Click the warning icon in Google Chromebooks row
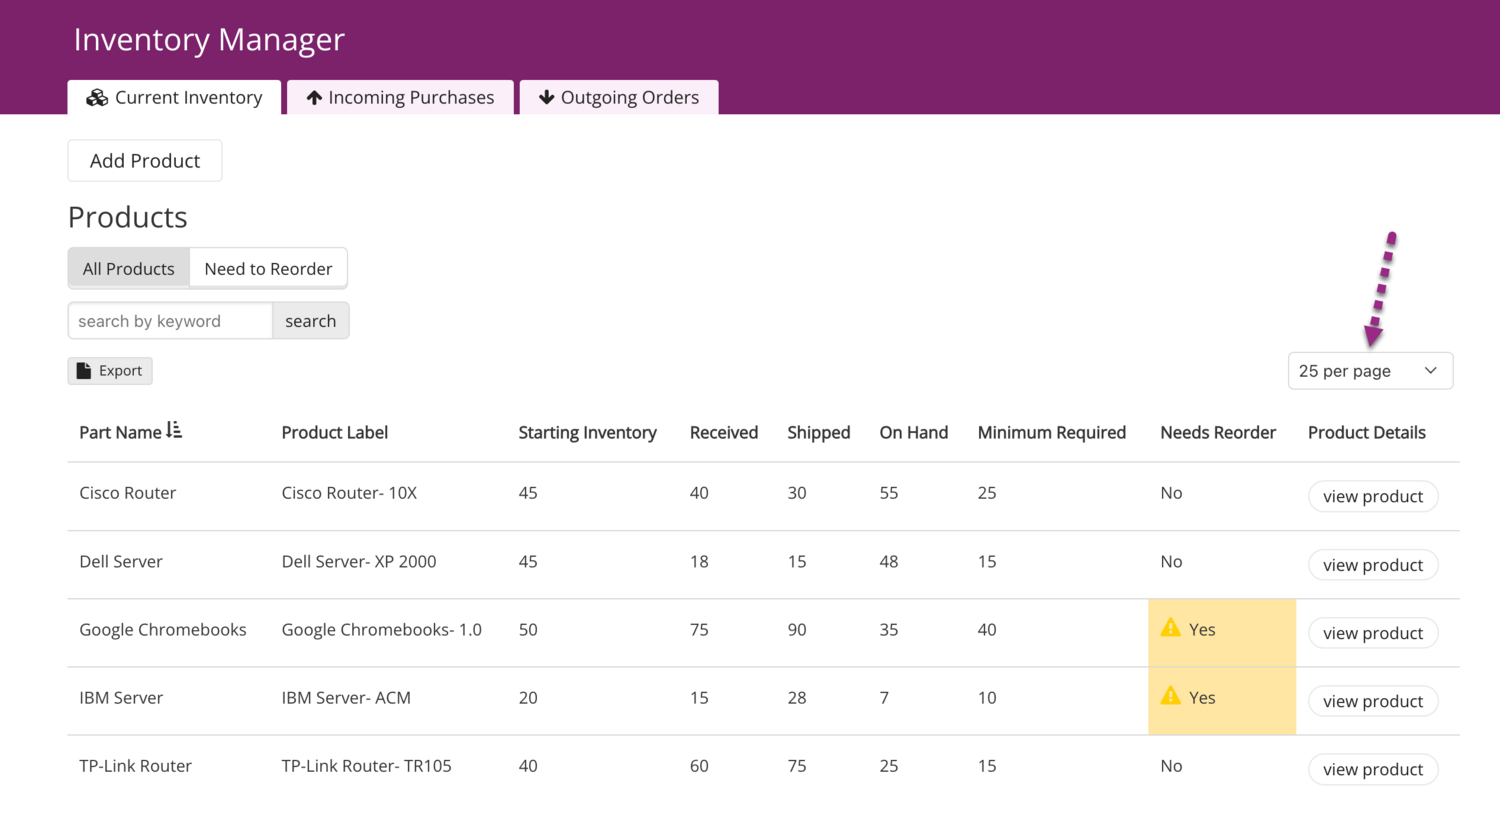The width and height of the screenshot is (1500, 828). tap(1170, 628)
